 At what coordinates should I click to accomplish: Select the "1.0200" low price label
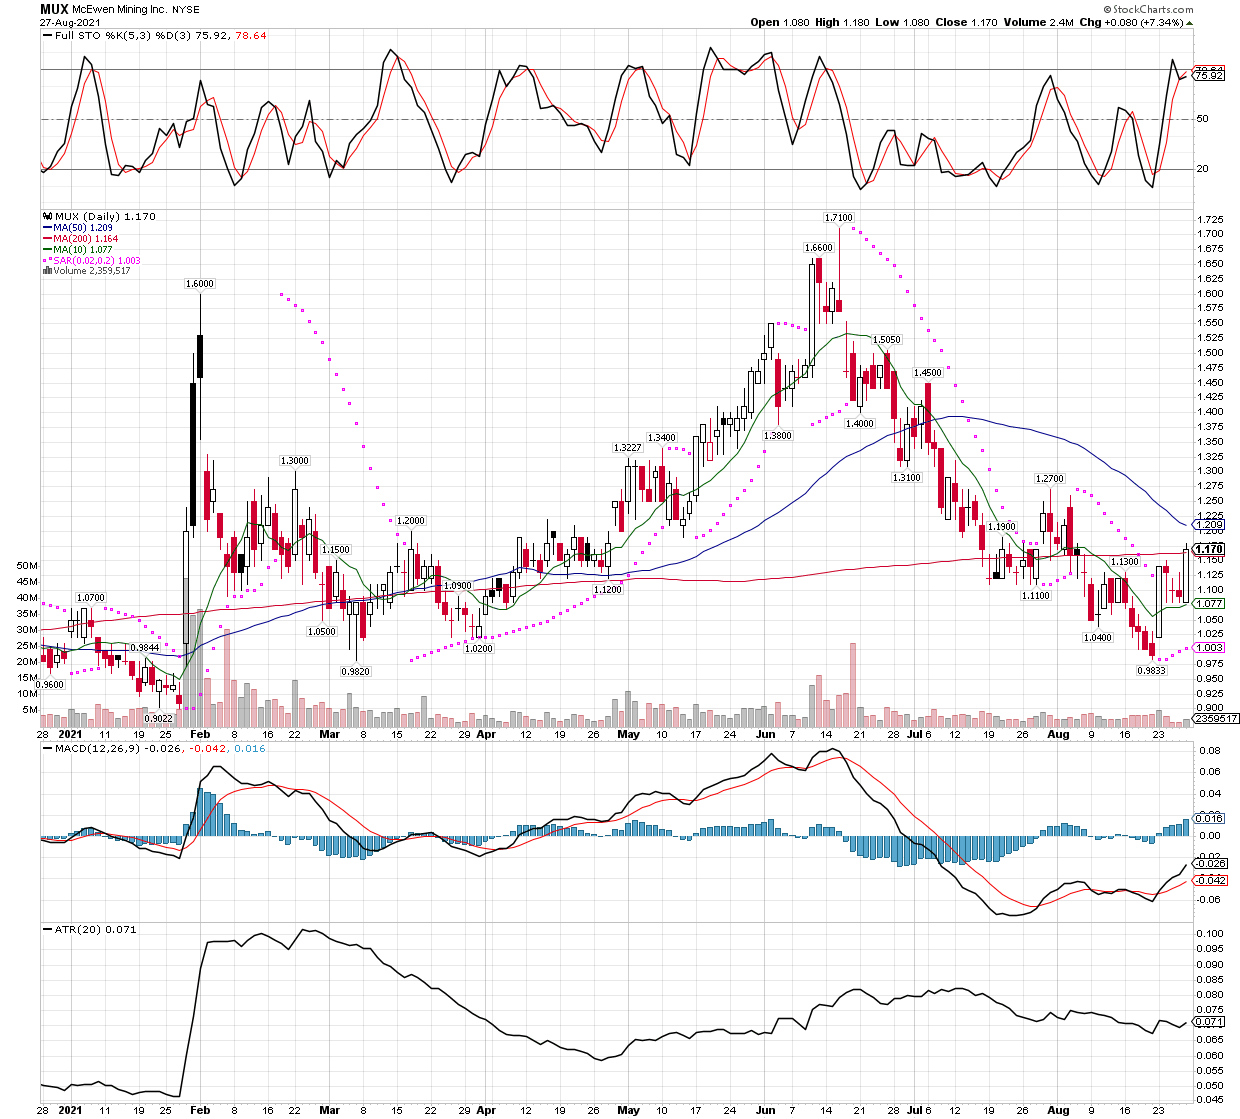pyautogui.click(x=480, y=649)
